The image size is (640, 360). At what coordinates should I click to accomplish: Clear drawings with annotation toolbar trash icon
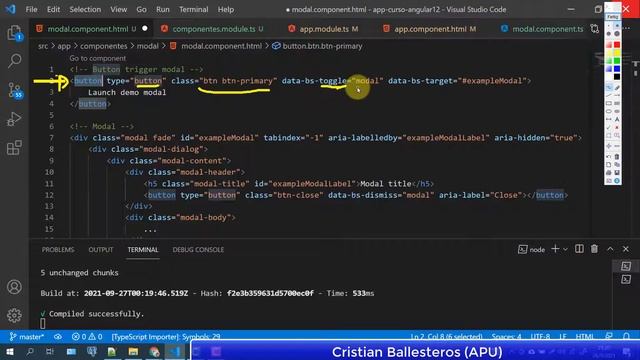617,157
